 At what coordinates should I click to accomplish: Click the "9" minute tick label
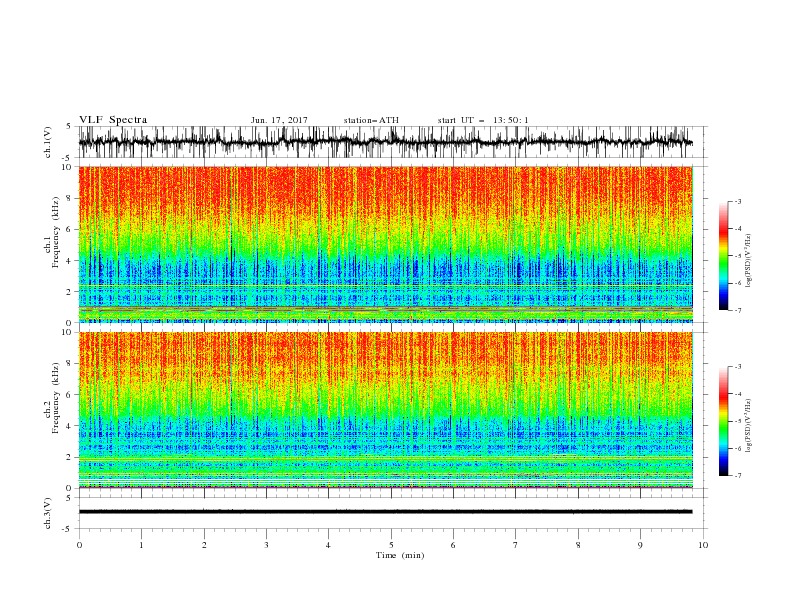640,545
